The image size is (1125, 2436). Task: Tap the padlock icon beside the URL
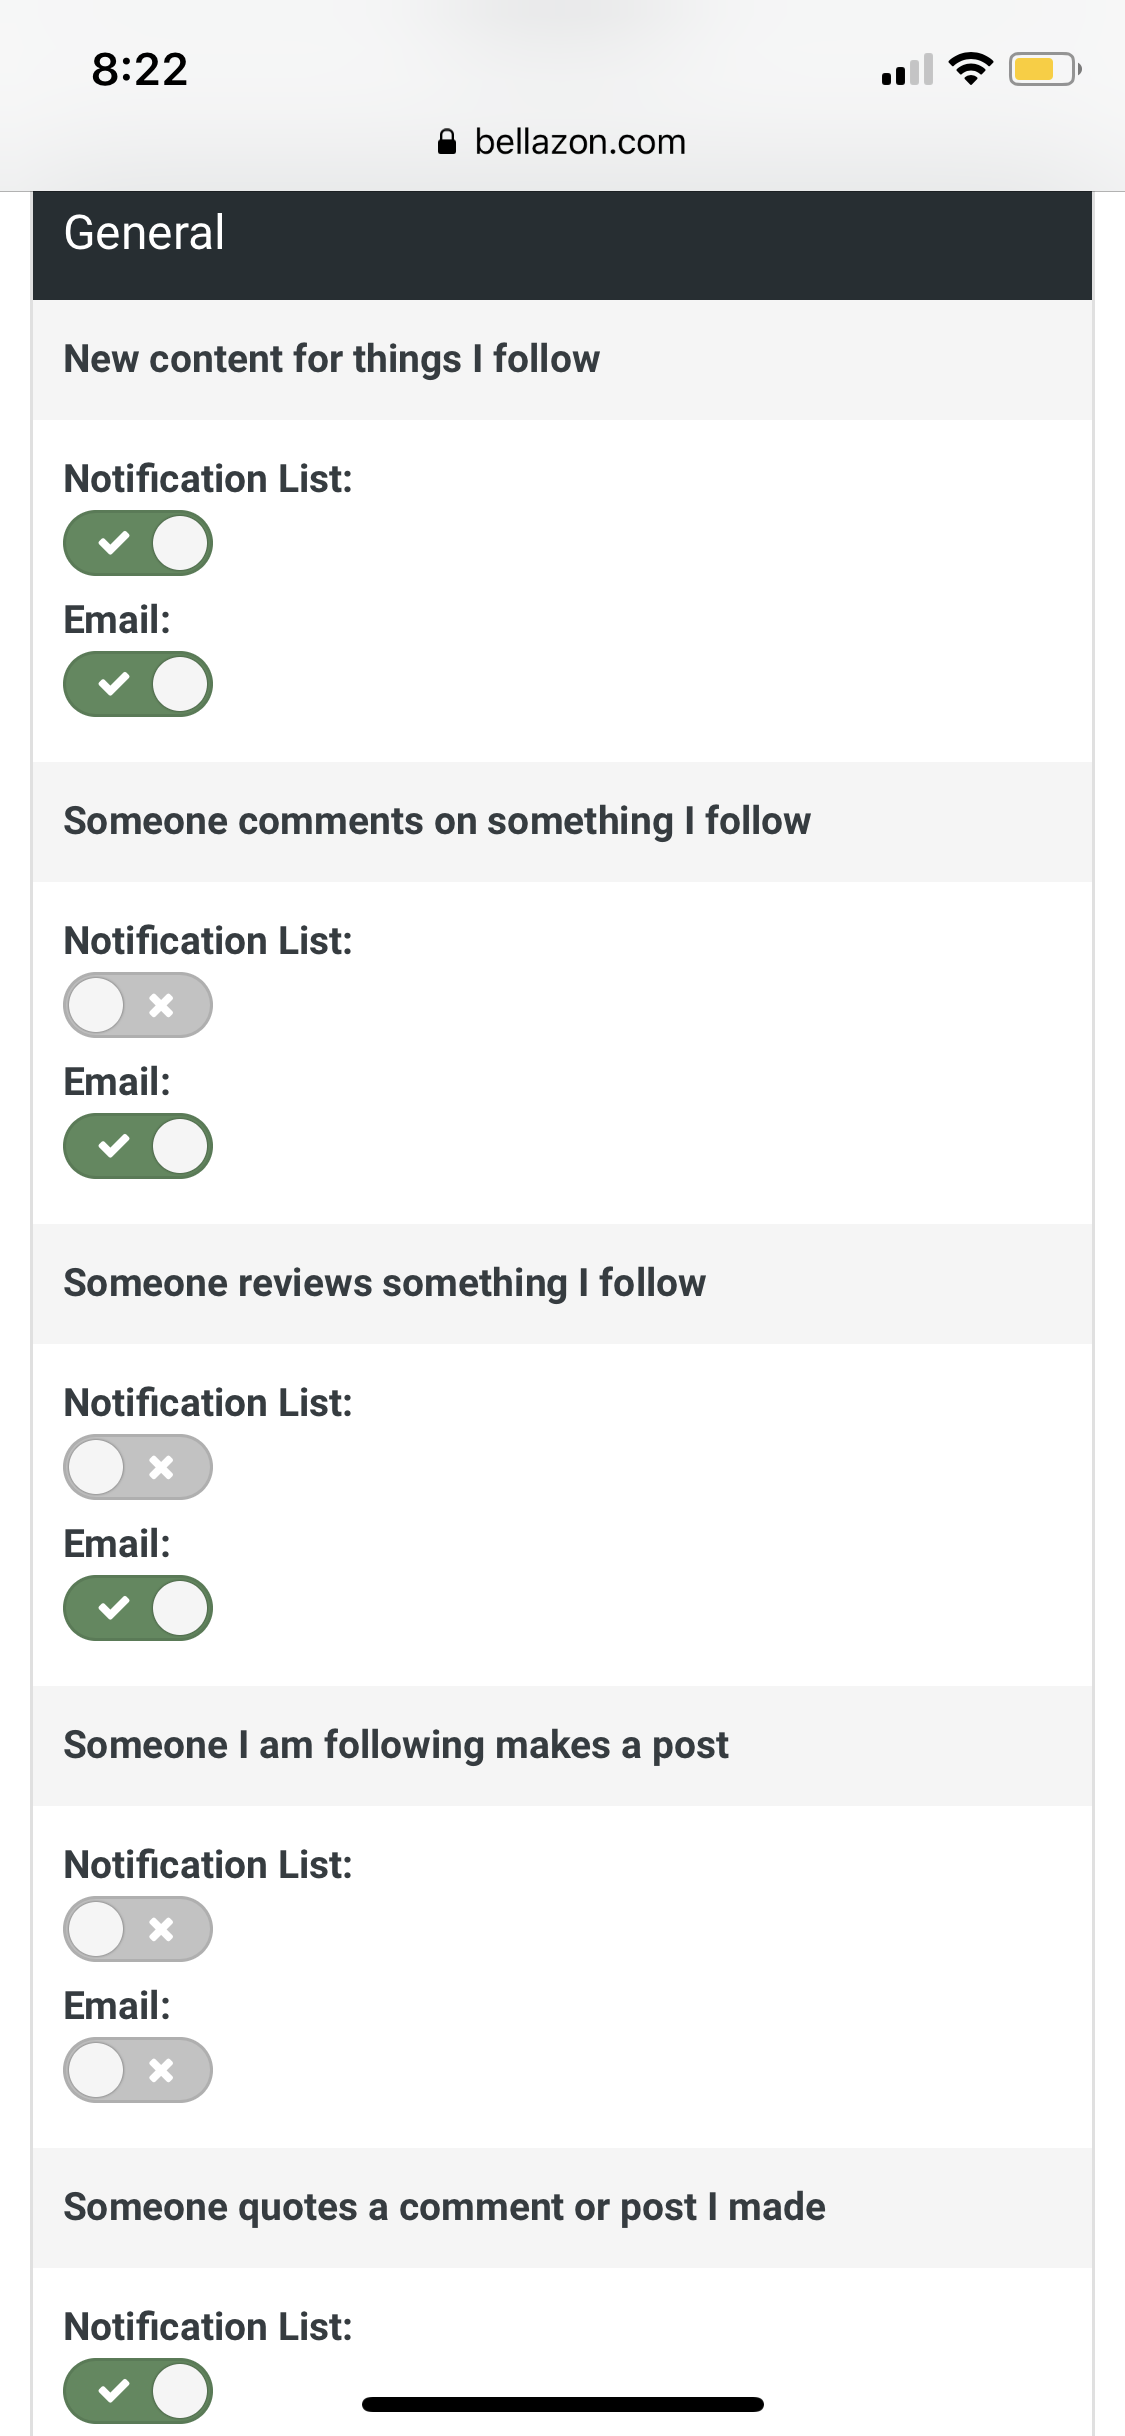(x=447, y=142)
